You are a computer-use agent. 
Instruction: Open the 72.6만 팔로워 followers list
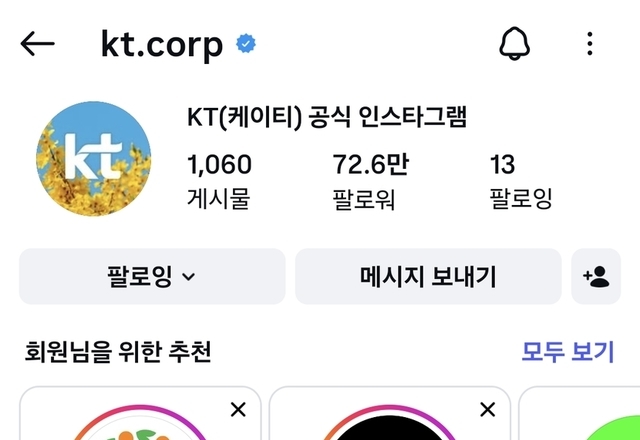coord(370,181)
